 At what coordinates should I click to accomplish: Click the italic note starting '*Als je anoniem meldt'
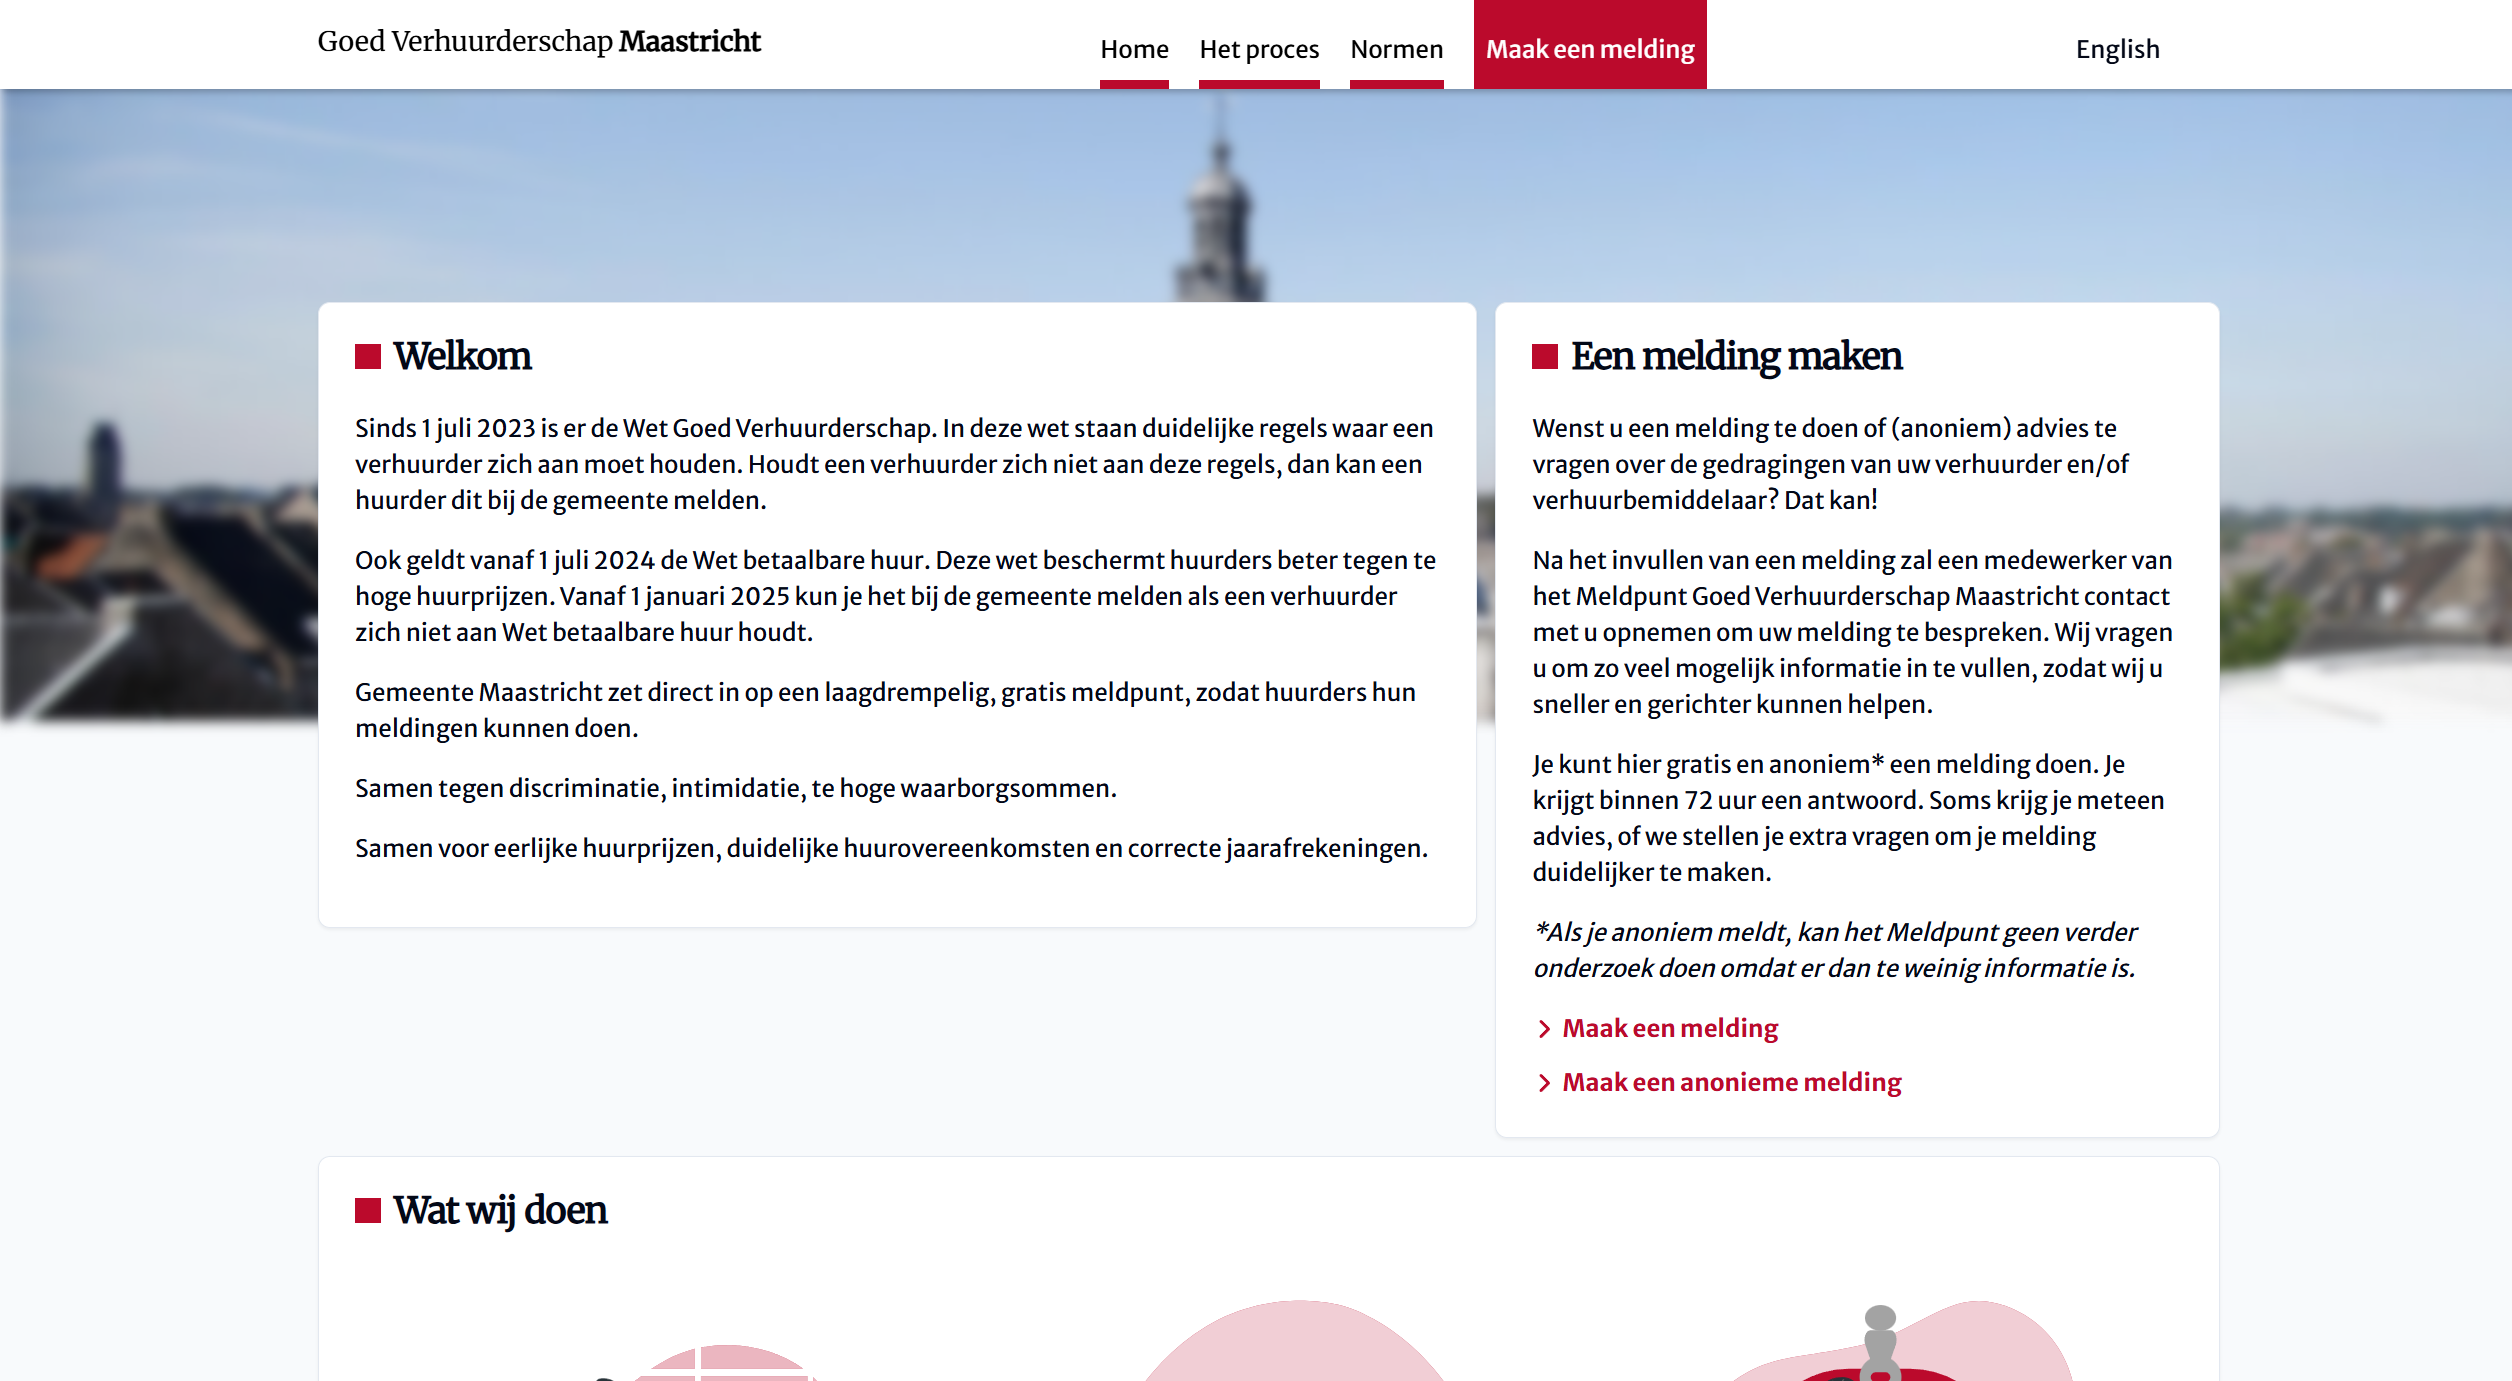(1835, 950)
